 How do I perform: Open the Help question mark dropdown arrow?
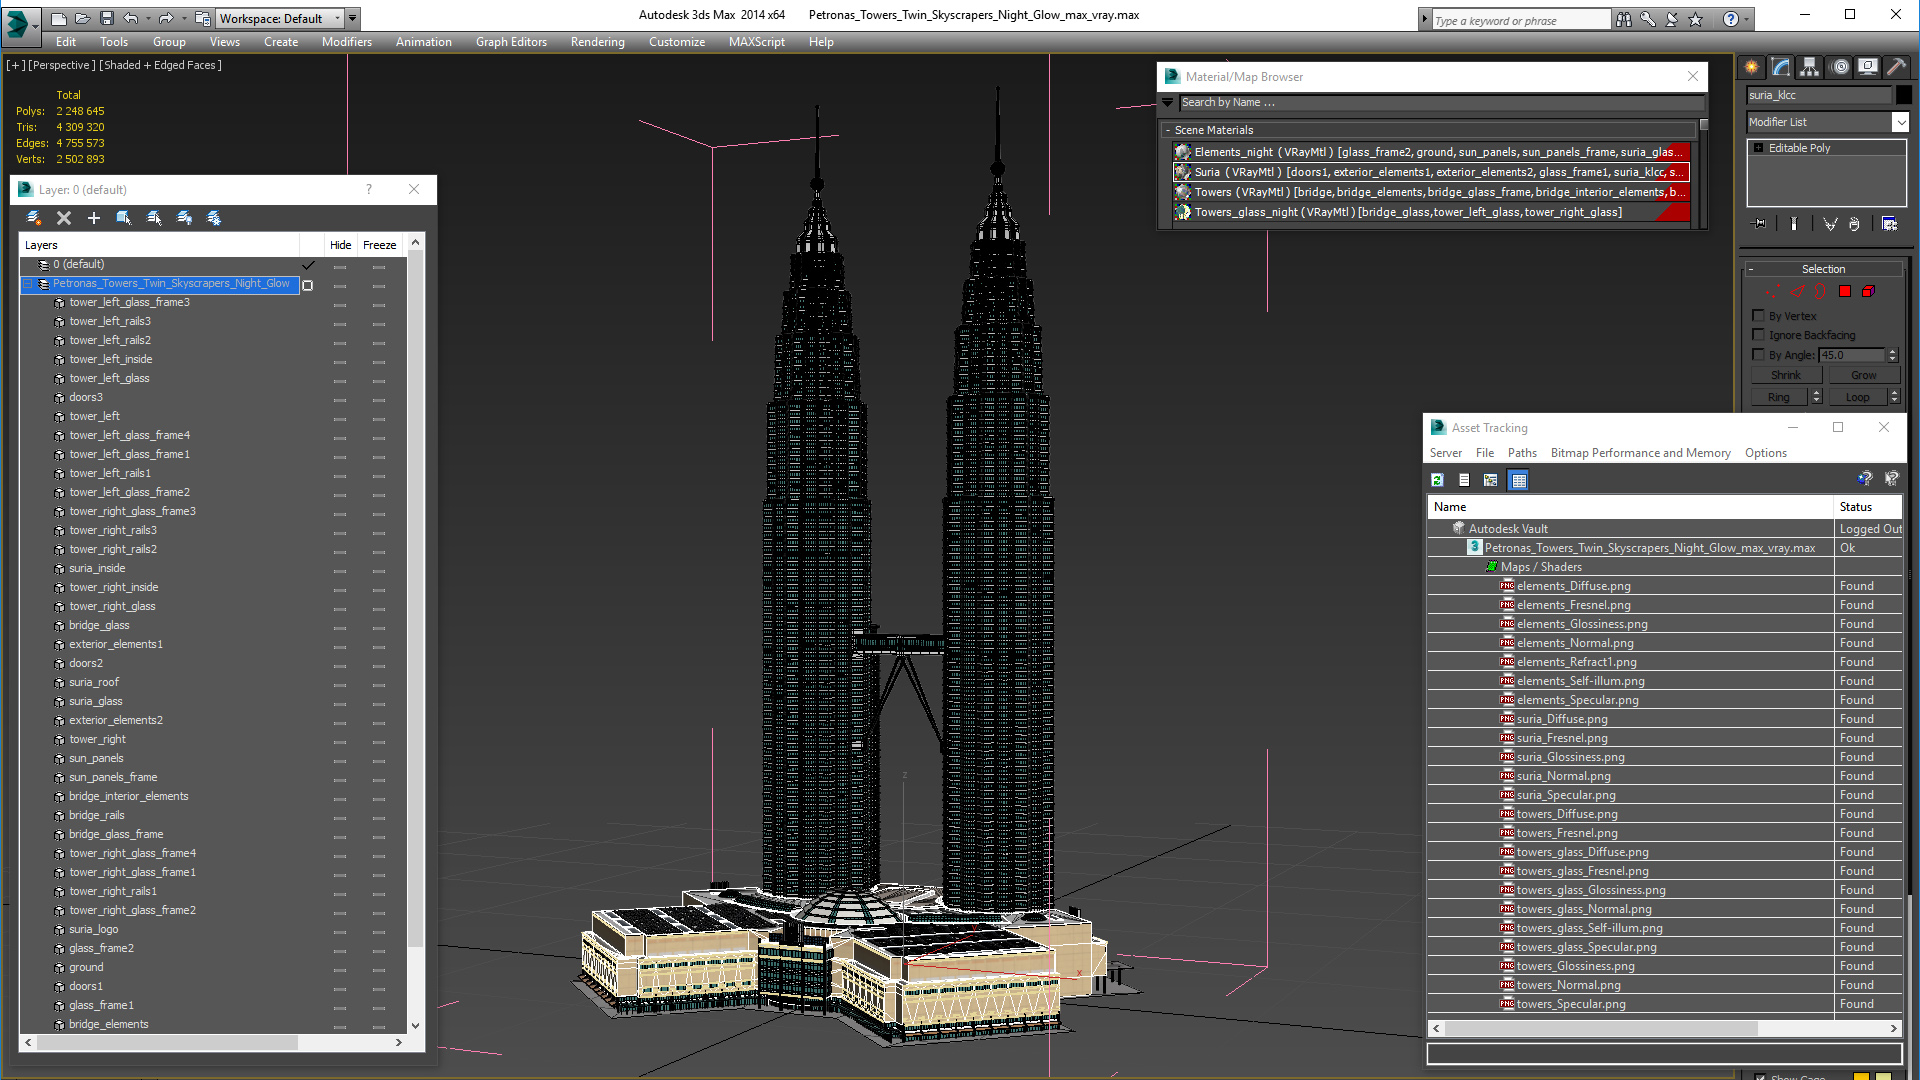[x=1747, y=19]
